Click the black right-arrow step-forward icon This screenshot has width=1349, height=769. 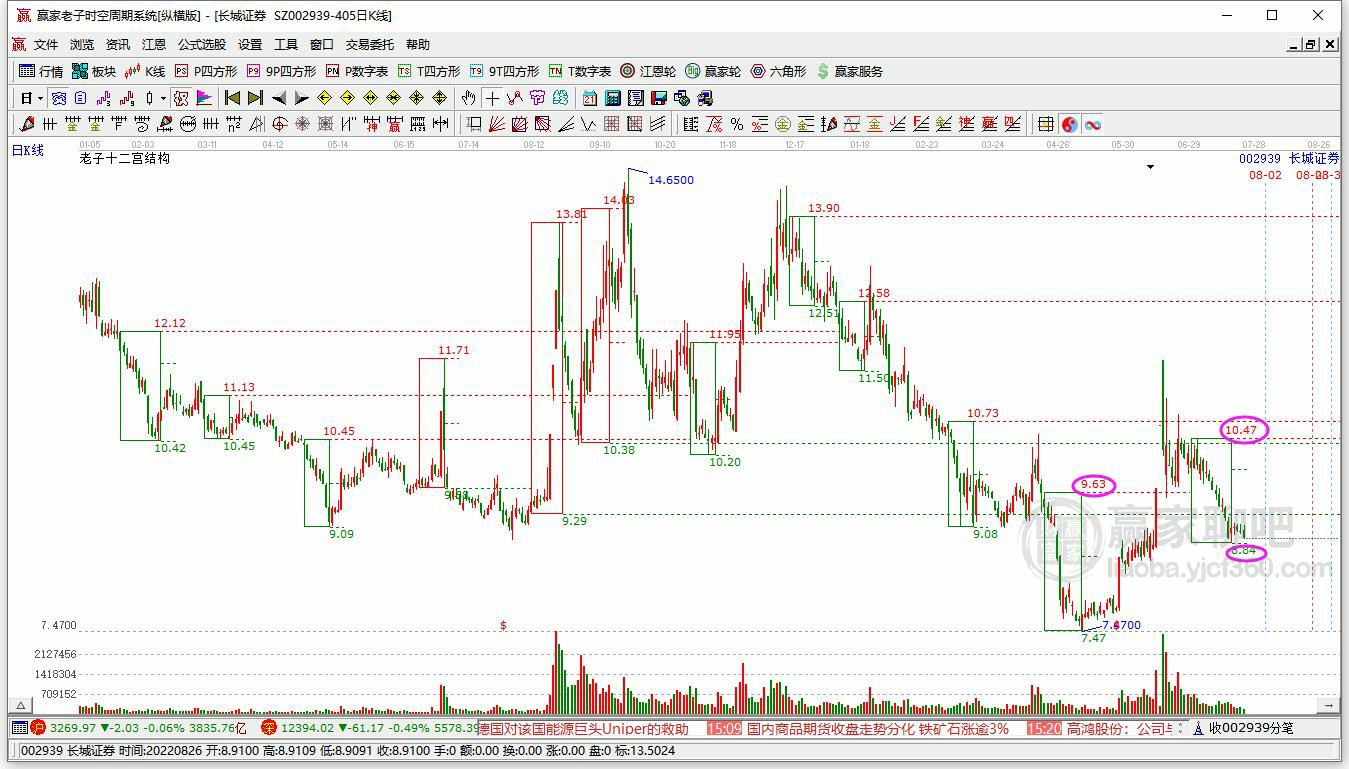(x=301, y=98)
